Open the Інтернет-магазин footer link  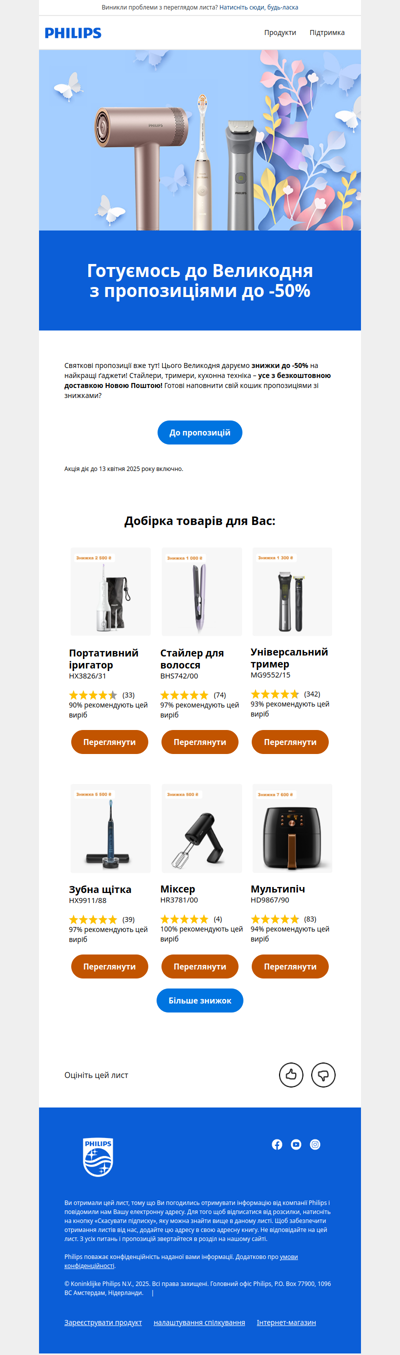point(286,1322)
